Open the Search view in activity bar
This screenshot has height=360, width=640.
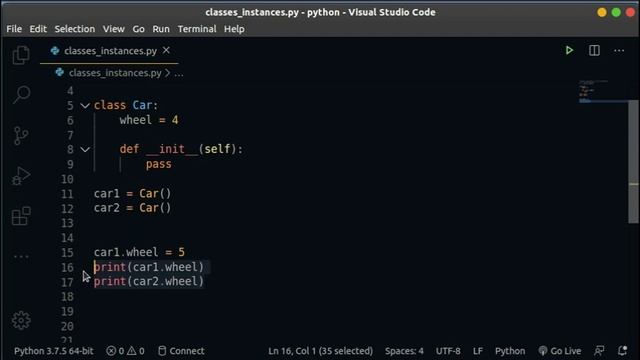coord(21,95)
